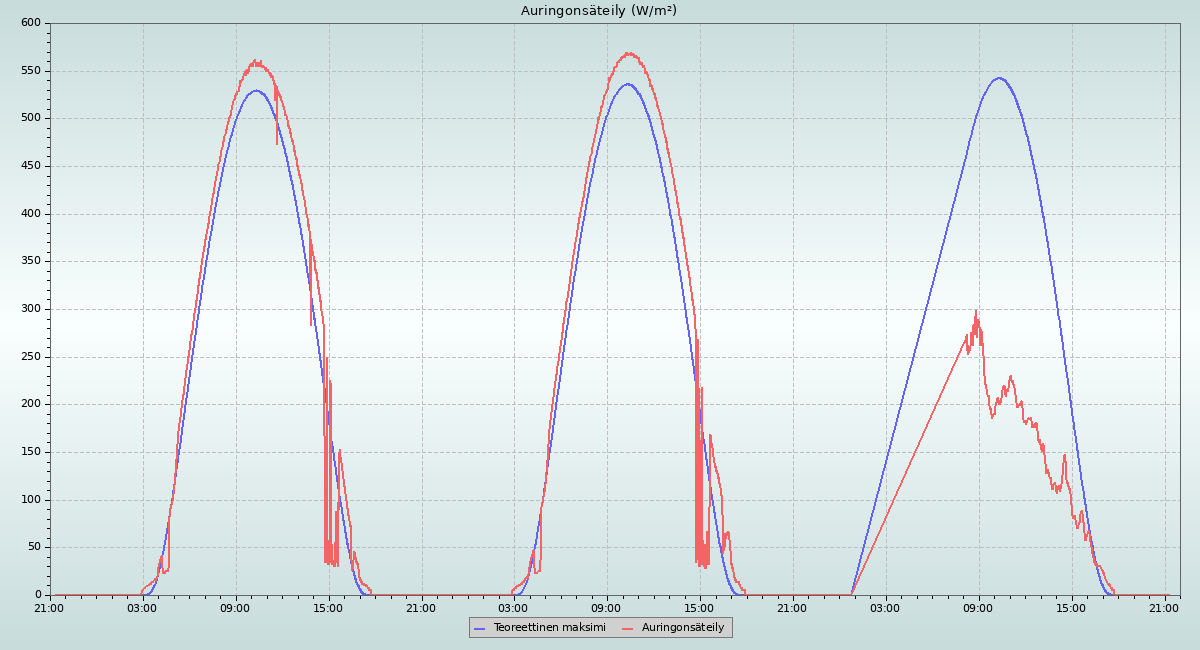The image size is (1200, 650).
Task: Click the chart title Auringonsäteily (W/m²)
Action: [598, 10]
